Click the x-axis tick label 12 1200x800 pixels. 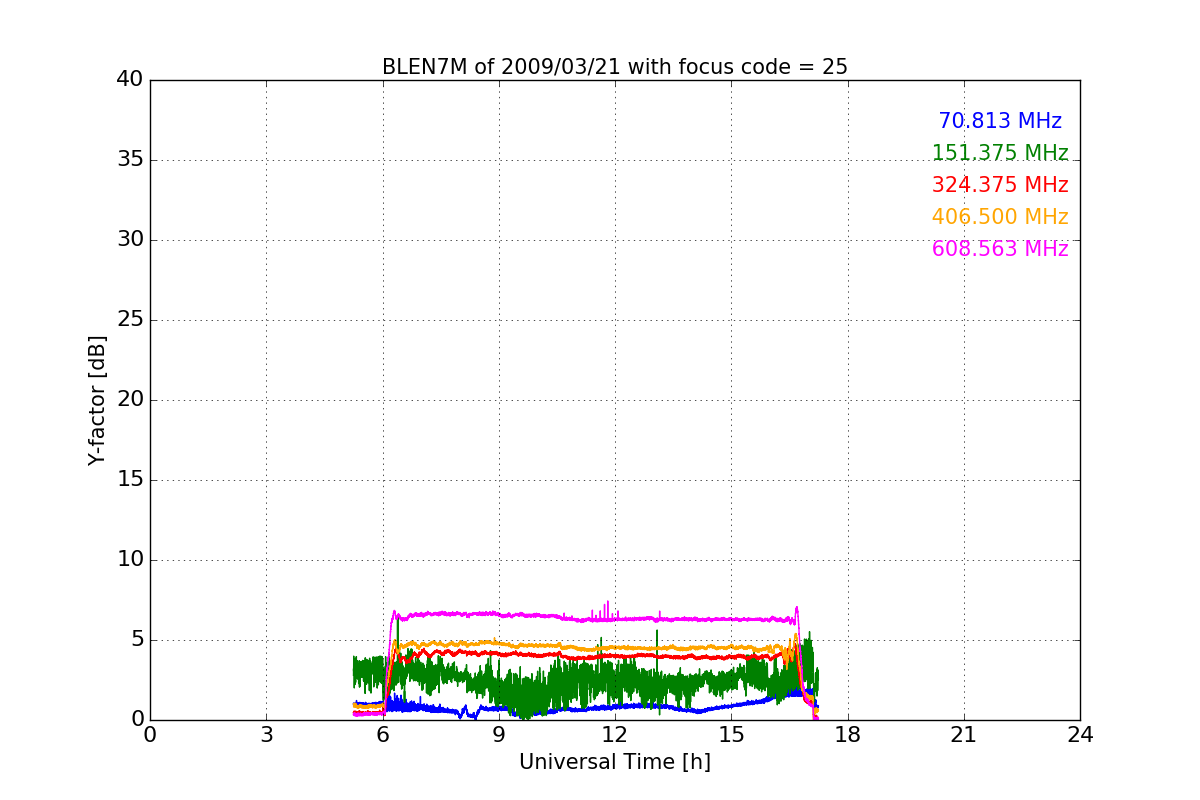pos(615,735)
